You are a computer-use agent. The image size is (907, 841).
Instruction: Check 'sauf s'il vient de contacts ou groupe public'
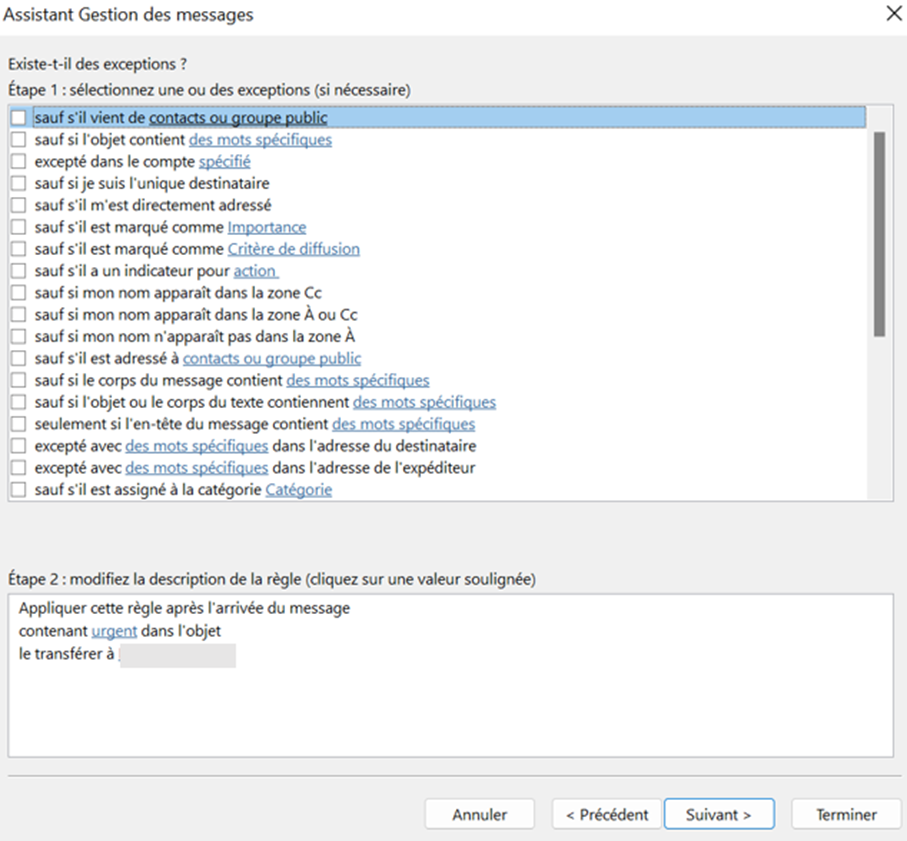[x=19, y=117]
